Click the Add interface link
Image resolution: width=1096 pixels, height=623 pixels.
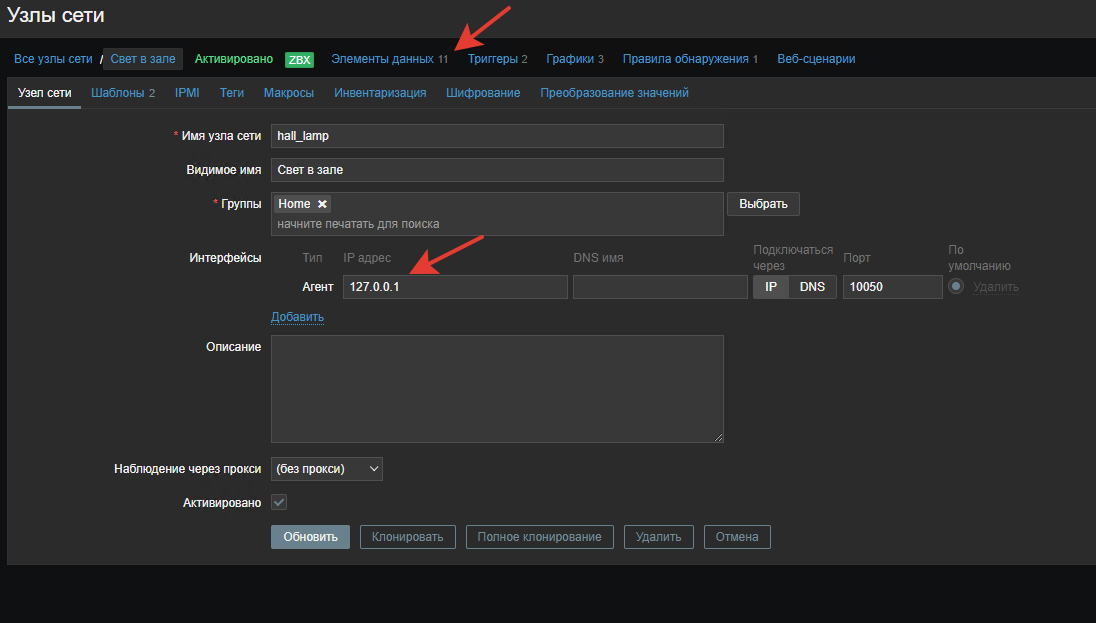[x=297, y=317]
